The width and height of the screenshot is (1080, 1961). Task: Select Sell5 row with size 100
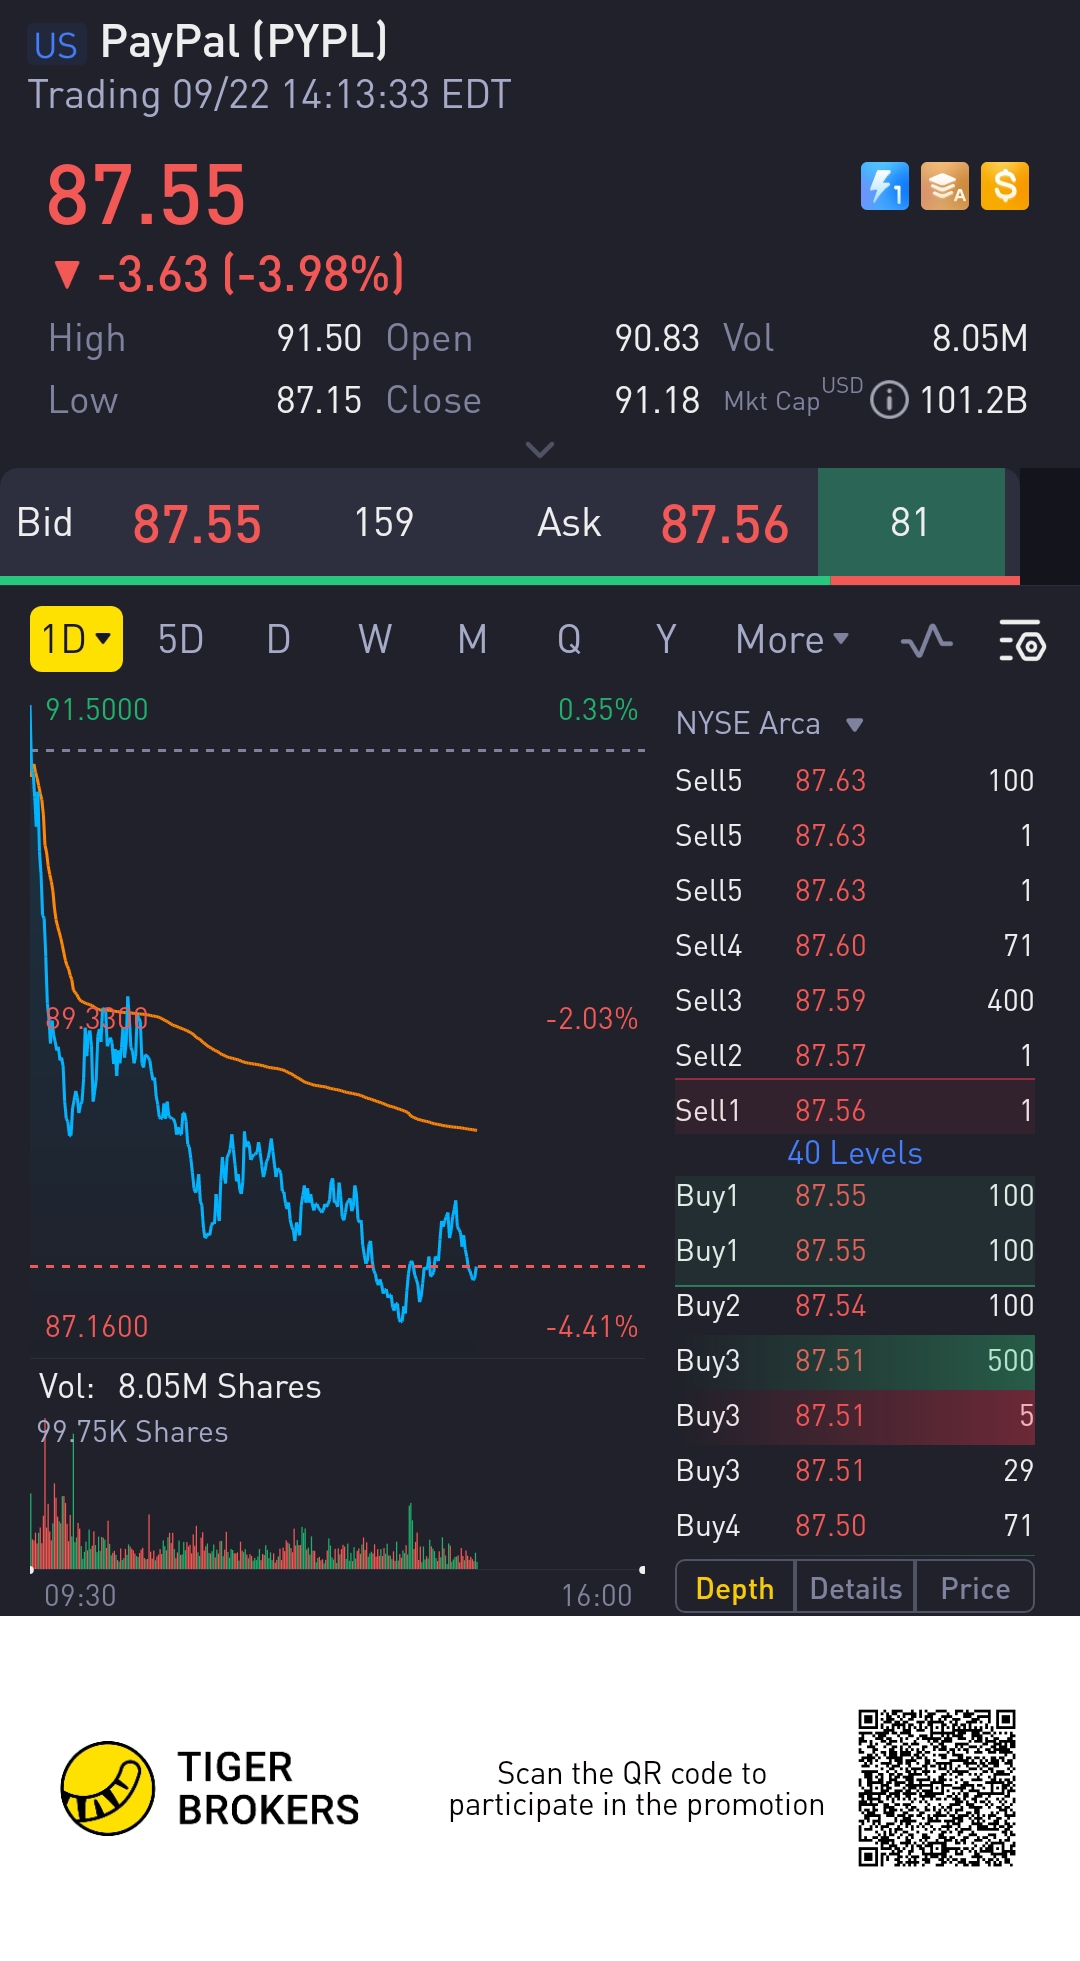pos(855,780)
